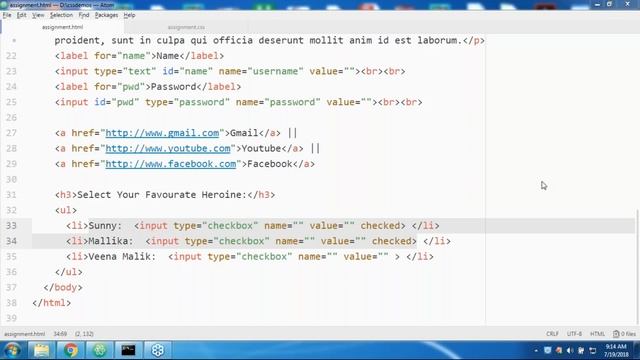Image resolution: width=640 pixels, height=360 pixels.
Task: Switch to the green Atom taskbar icon
Action: (x=100, y=350)
